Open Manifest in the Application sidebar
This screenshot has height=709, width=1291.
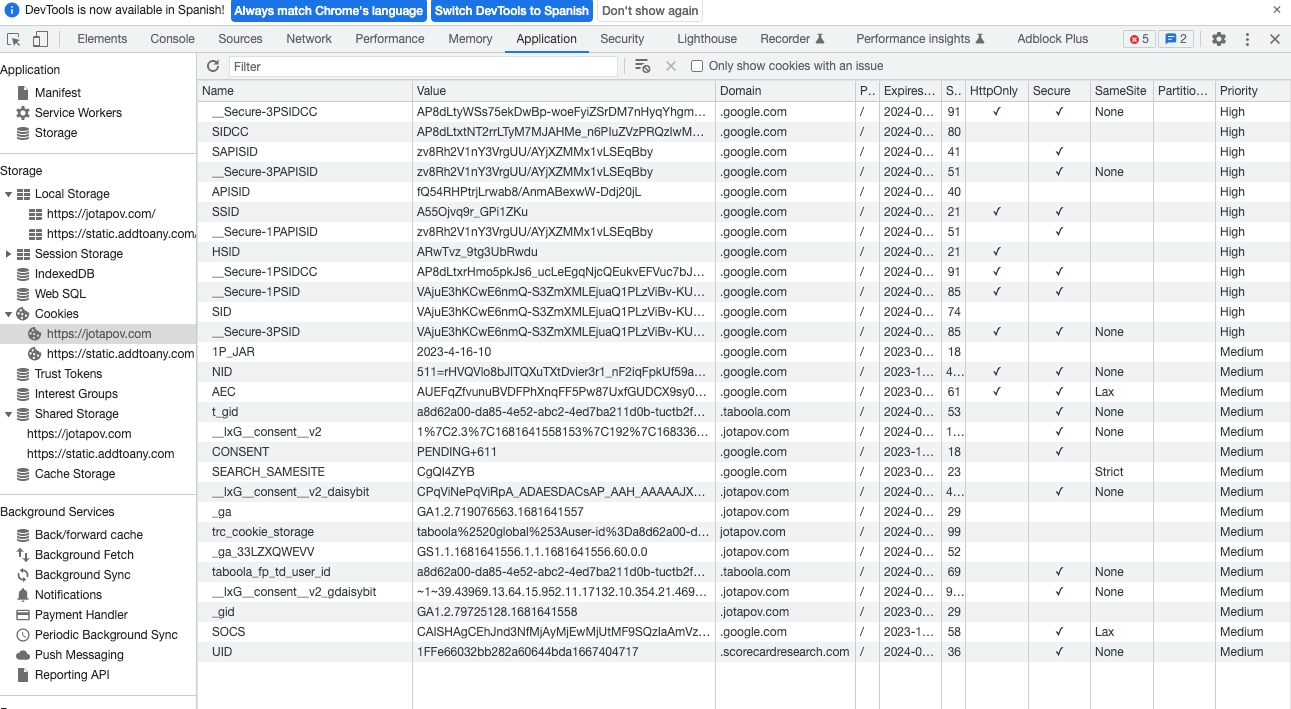pyautogui.click(x=58, y=93)
